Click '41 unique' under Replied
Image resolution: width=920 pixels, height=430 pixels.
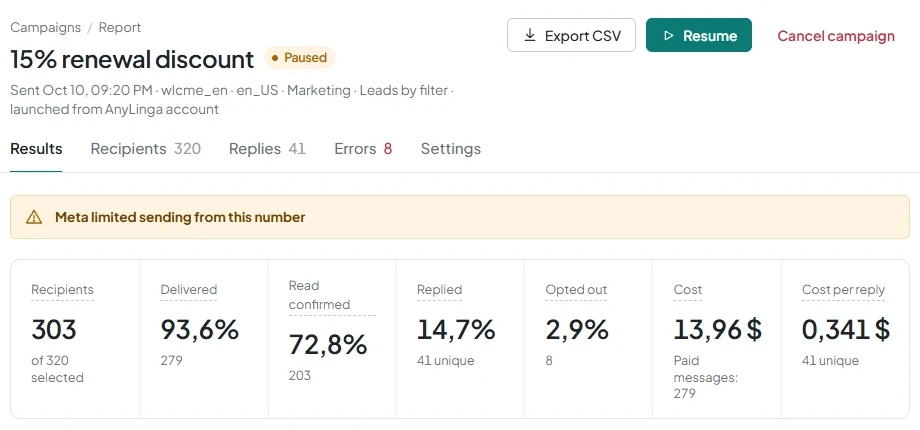tap(445, 360)
